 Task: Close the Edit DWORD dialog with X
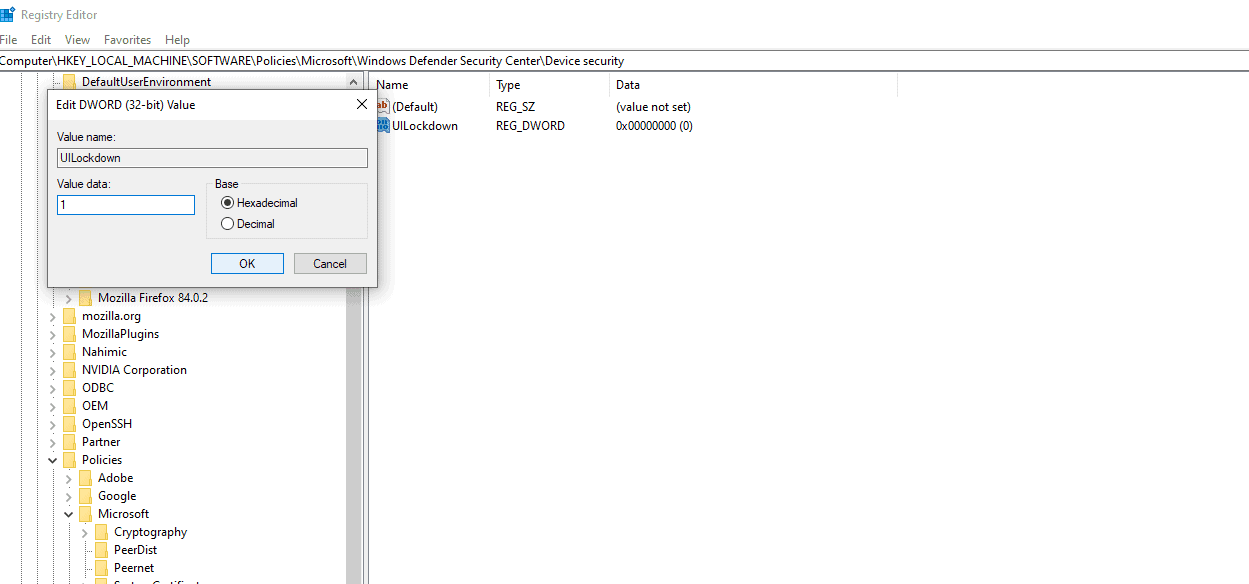point(361,104)
